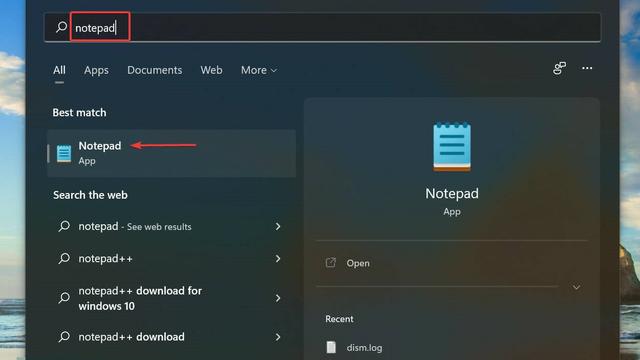Click magnifier icon beside 'notepad++ download for windows 10'
This screenshot has height=360, width=640.
[x=64, y=298]
